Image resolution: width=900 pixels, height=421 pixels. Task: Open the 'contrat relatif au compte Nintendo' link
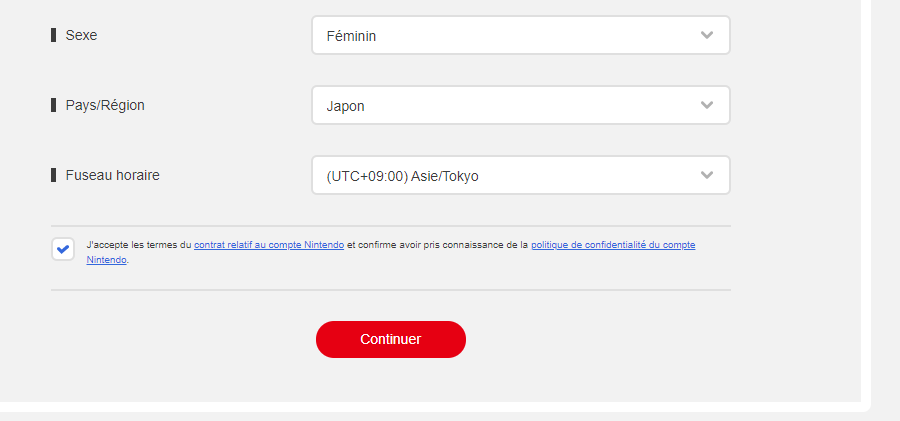(x=268, y=244)
